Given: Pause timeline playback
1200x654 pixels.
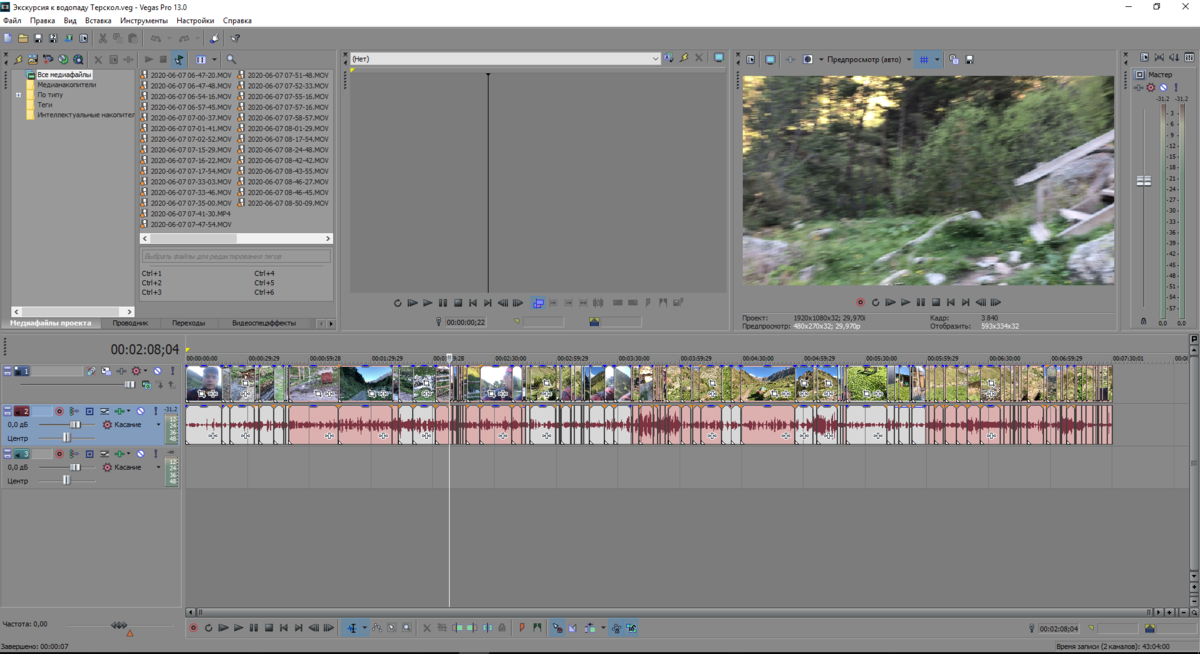Looking at the screenshot, I should click(254, 628).
